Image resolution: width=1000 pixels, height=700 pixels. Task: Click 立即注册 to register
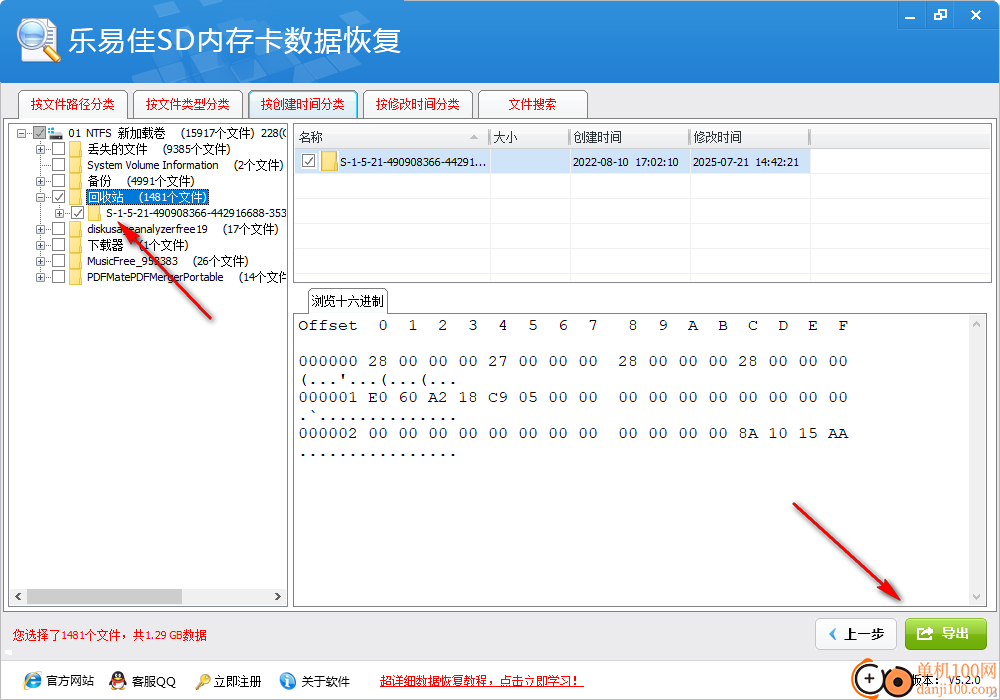click(237, 681)
